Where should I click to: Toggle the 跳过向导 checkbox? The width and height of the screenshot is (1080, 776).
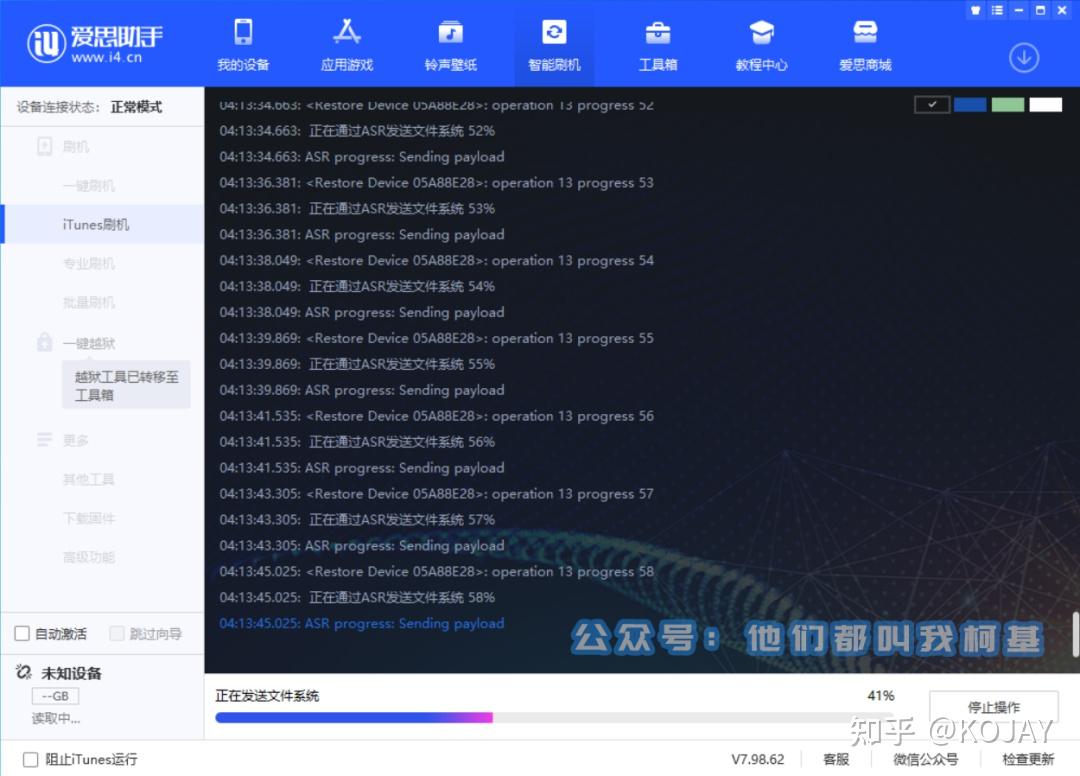click(117, 633)
